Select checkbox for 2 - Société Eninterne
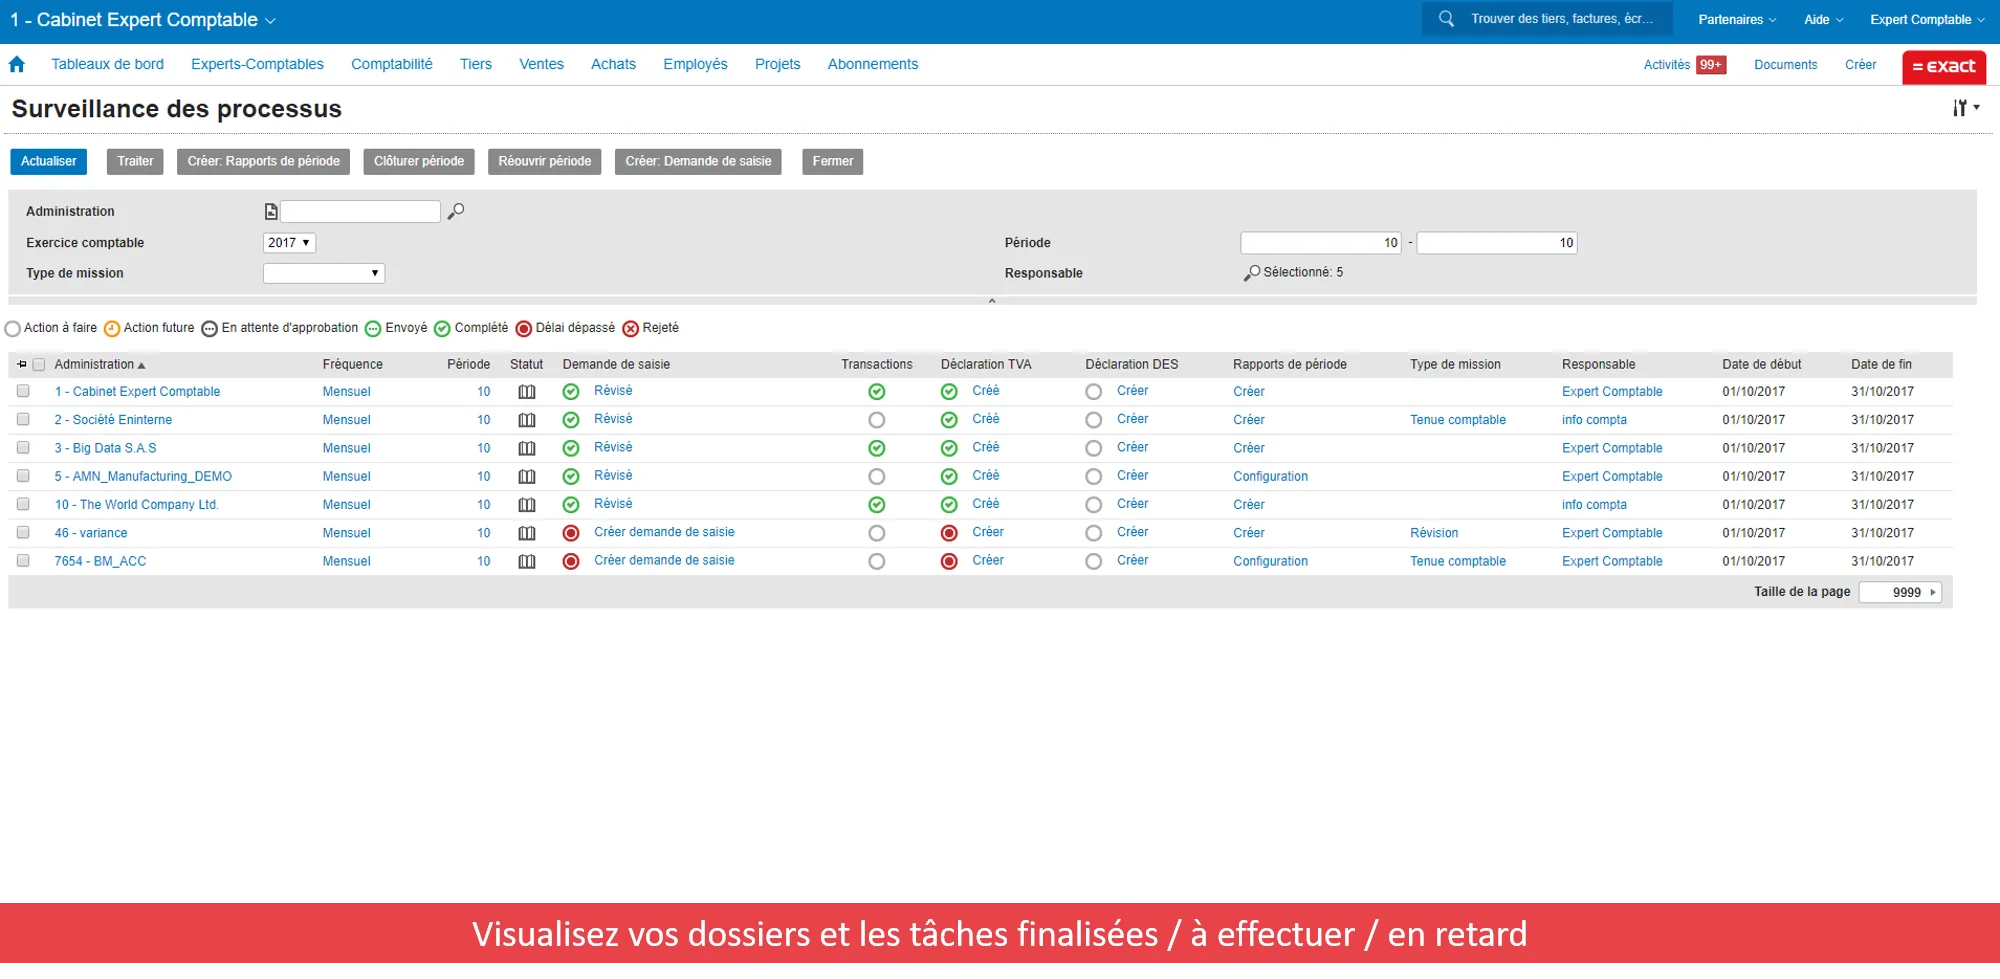This screenshot has width=2000, height=979. coord(23,419)
